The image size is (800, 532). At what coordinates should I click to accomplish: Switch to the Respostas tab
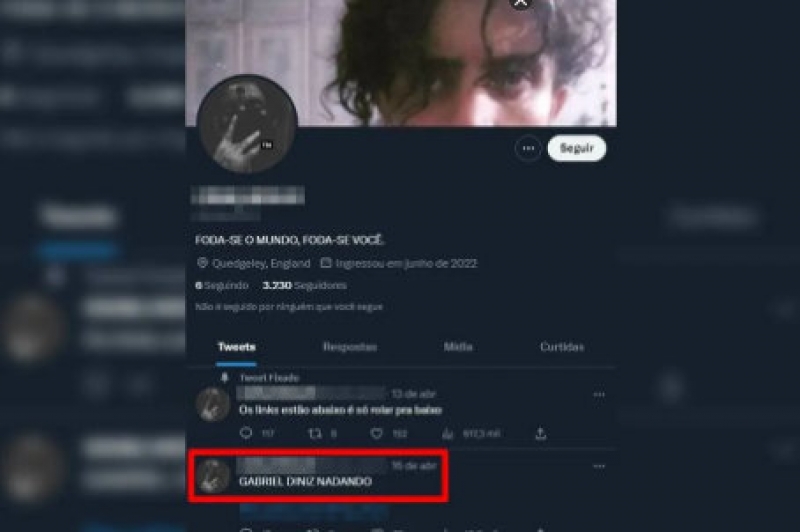point(349,347)
